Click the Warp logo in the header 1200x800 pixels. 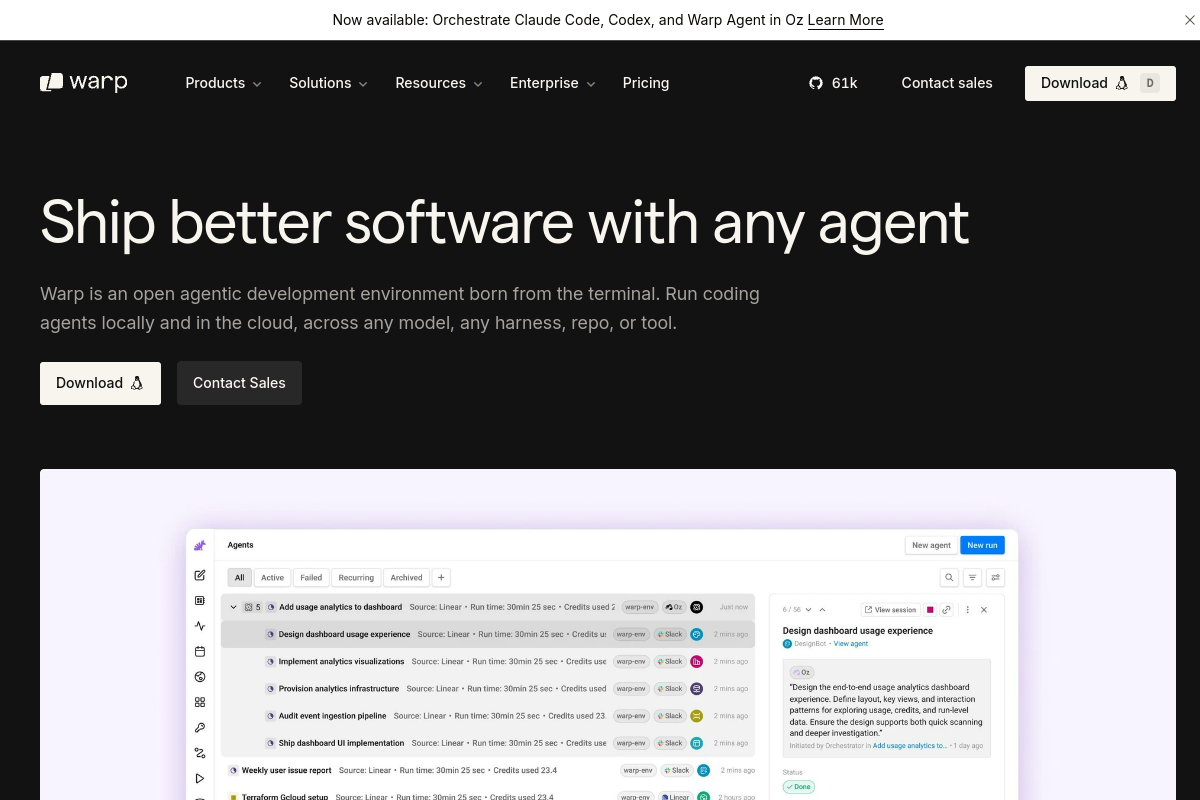click(84, 83)
